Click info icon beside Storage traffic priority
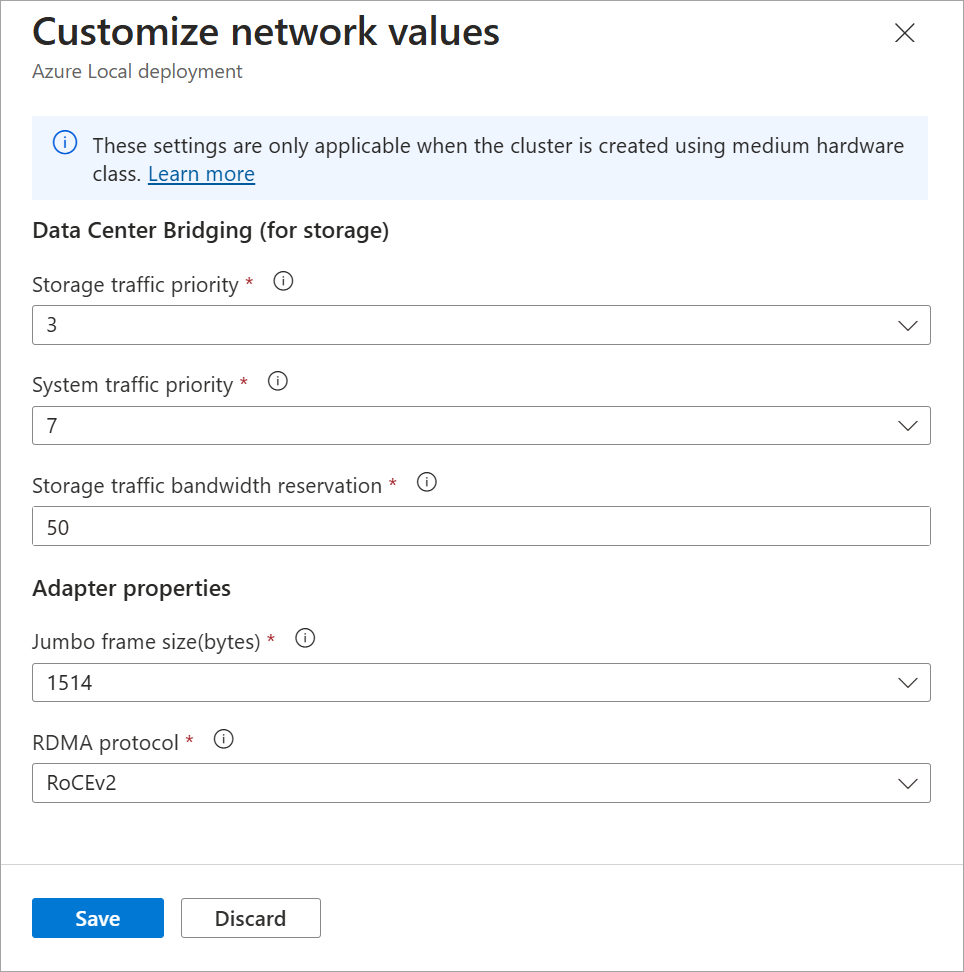Screen dimensions: 964x972 (283, 282)
